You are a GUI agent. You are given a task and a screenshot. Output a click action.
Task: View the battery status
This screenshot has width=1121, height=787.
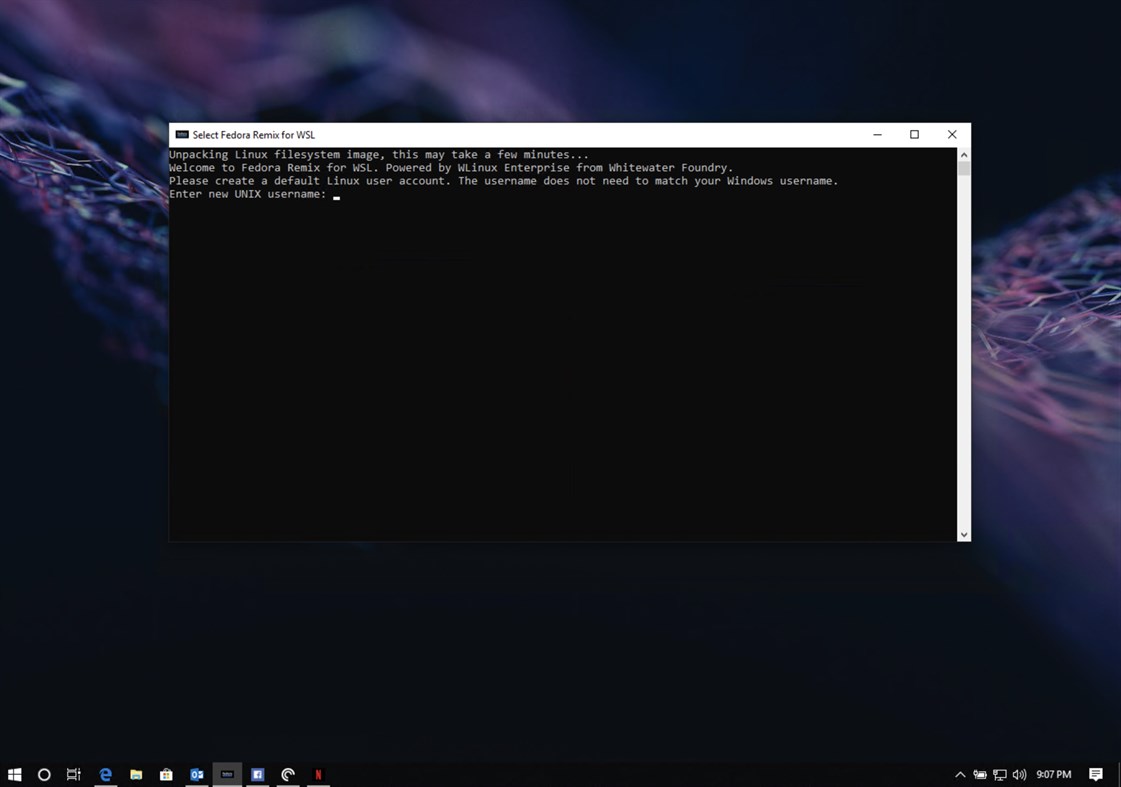point(980,774)
